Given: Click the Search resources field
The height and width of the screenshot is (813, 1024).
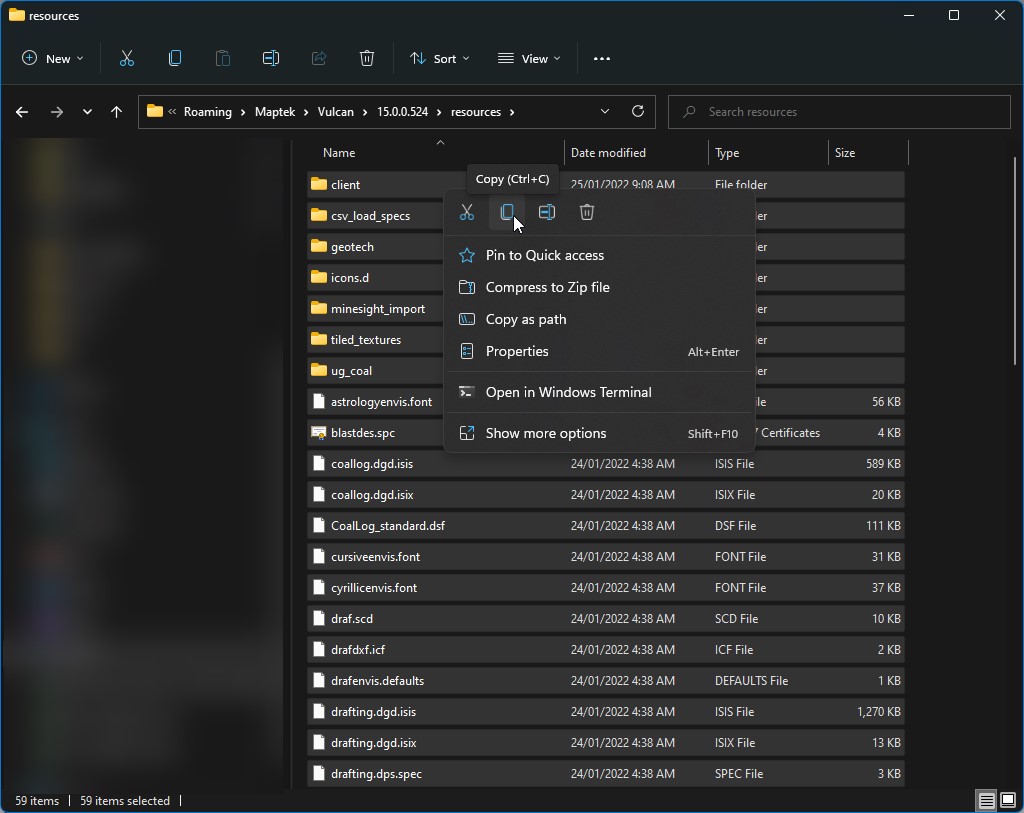Looking at the screenshot, I should (840, 112).
